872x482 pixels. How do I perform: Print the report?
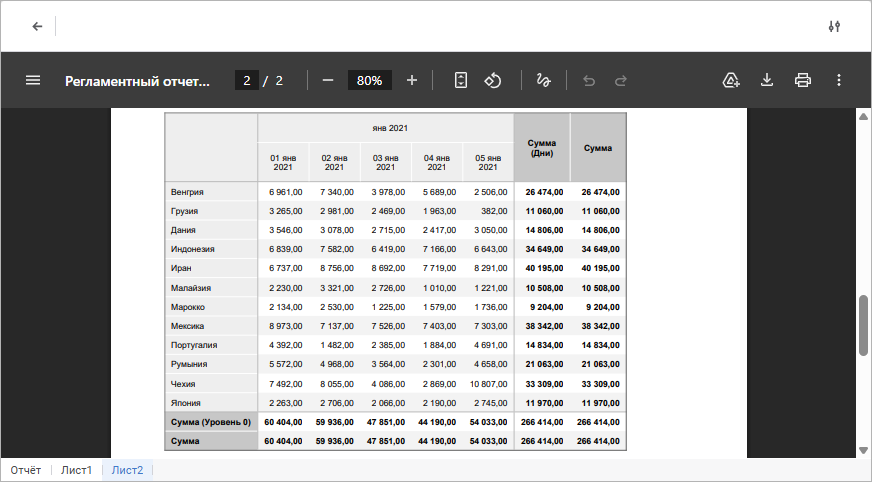tap(802, 81)
